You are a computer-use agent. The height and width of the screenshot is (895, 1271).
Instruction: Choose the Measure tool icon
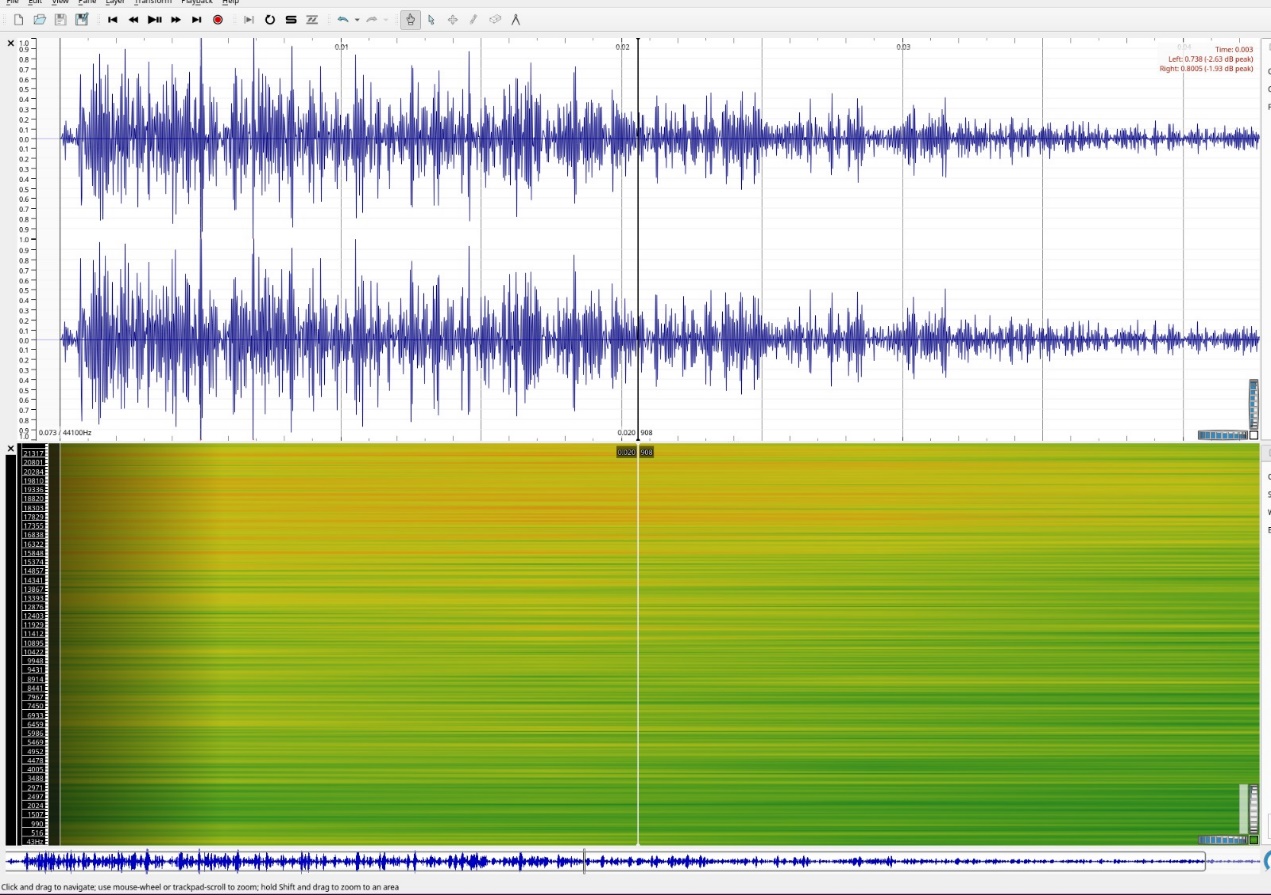pos(516,20)
